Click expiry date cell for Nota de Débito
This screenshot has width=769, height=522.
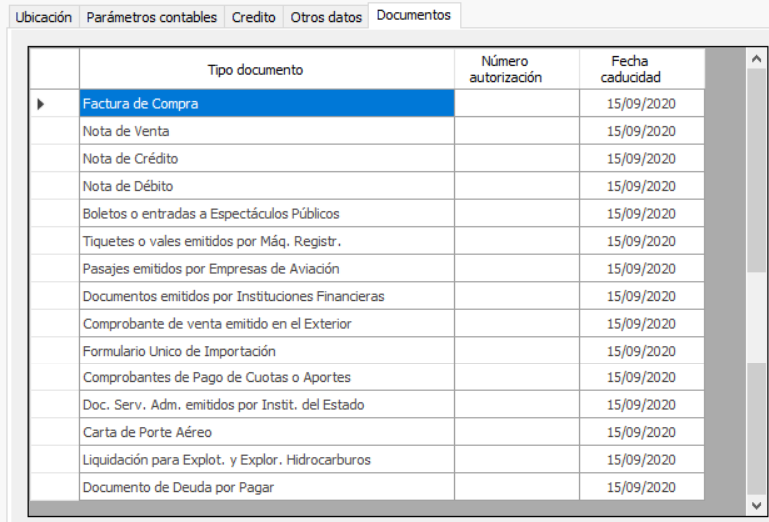tap(642, 186)
